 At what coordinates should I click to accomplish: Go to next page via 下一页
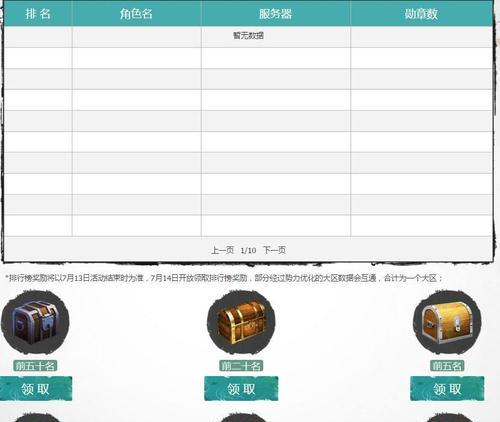(274, 250)
